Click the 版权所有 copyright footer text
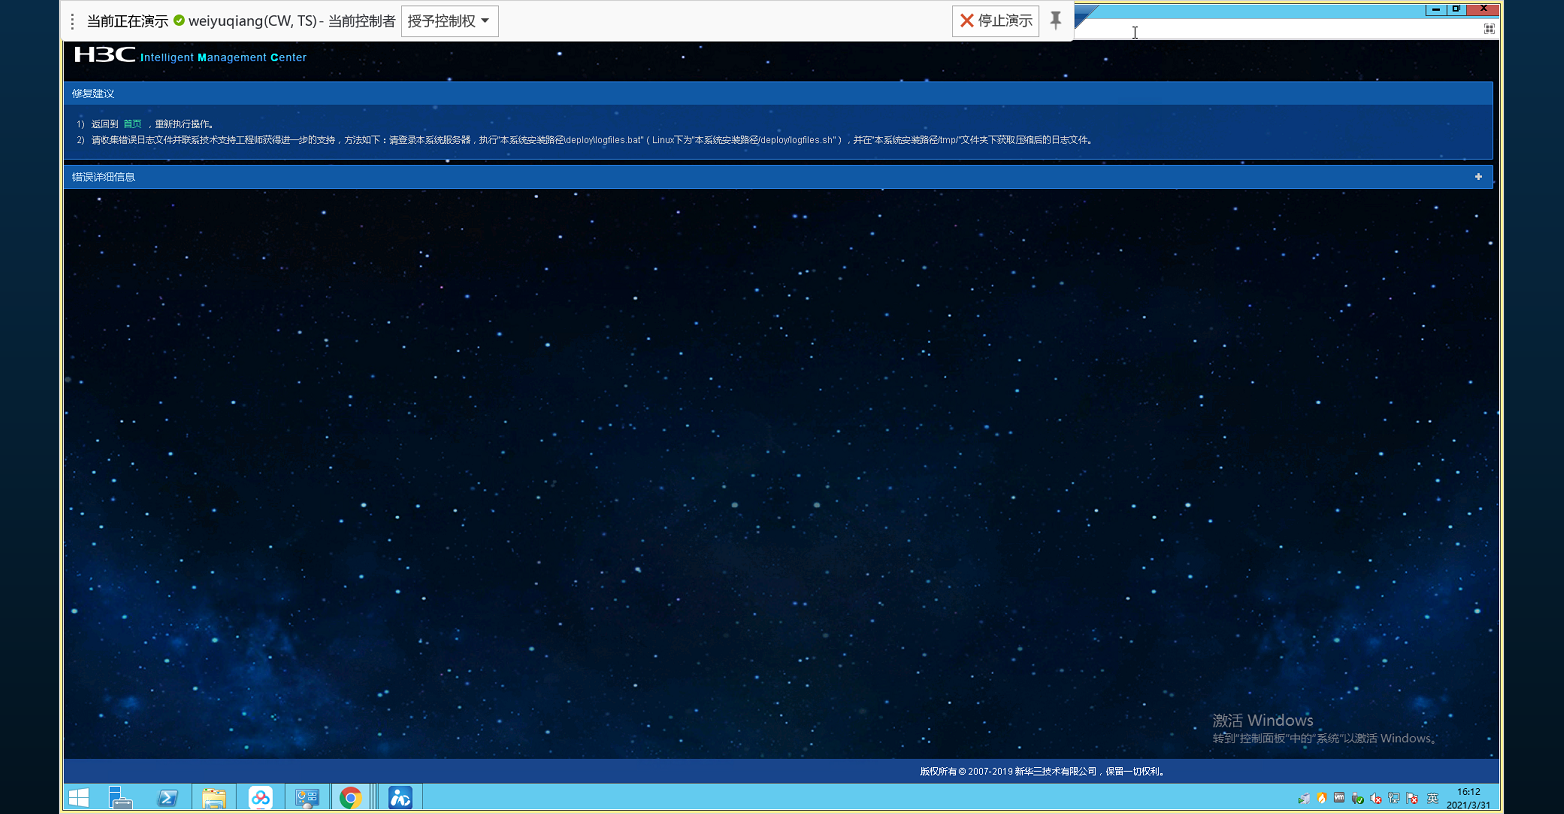The height and width of the screenshot is (814, 1564). coord(1042,771)
